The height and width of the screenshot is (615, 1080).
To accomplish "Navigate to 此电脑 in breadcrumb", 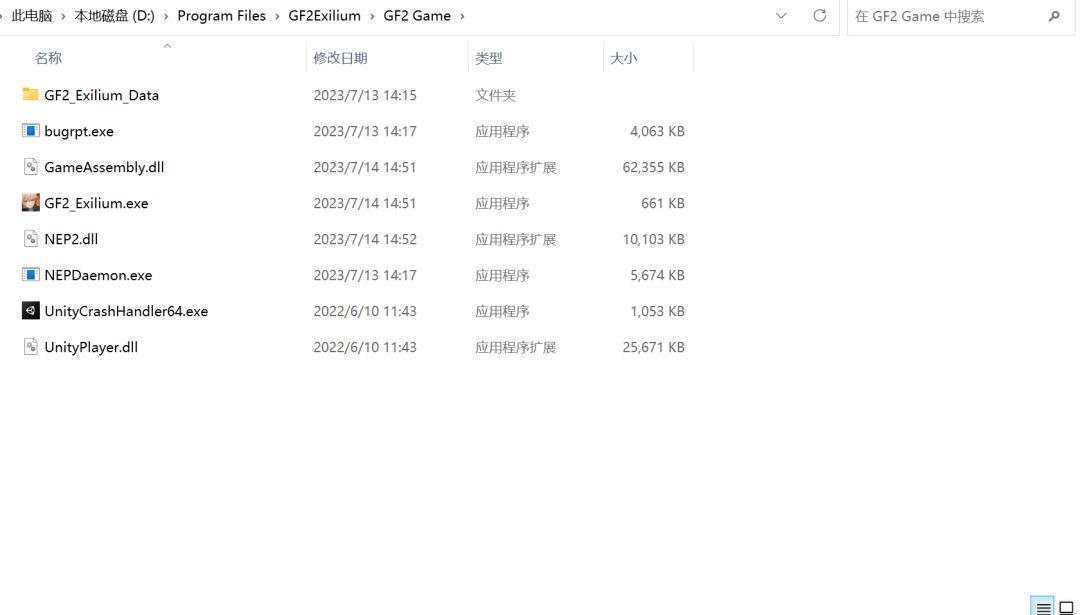I will [x=32, y=16].
